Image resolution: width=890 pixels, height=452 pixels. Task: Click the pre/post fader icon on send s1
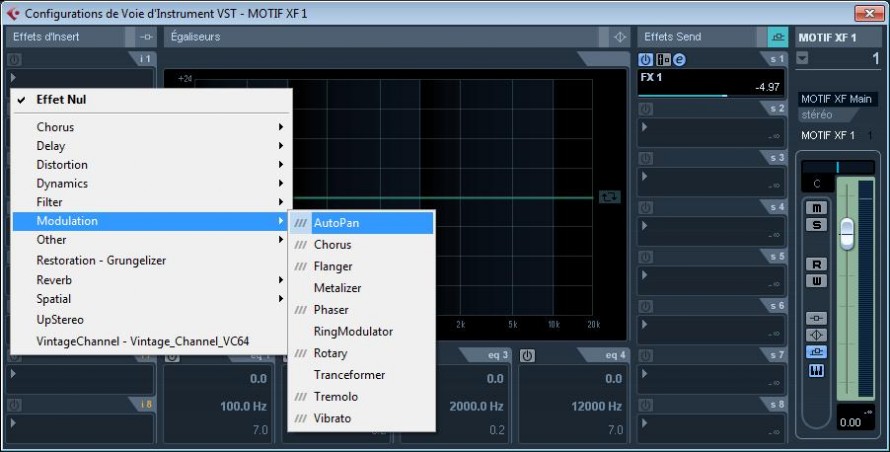[x=663, y=60]
